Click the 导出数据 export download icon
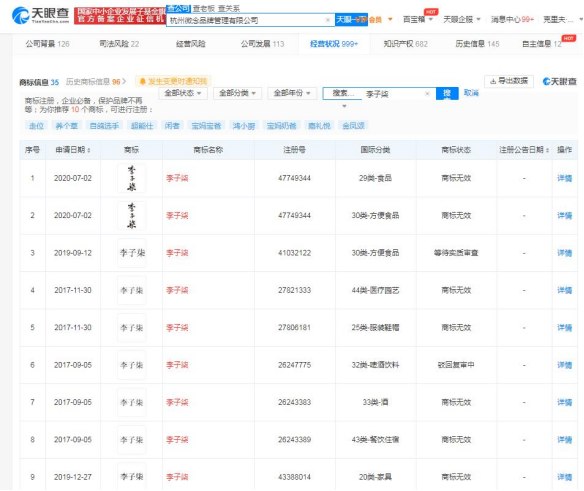584x491 pixels. (493, 81)
